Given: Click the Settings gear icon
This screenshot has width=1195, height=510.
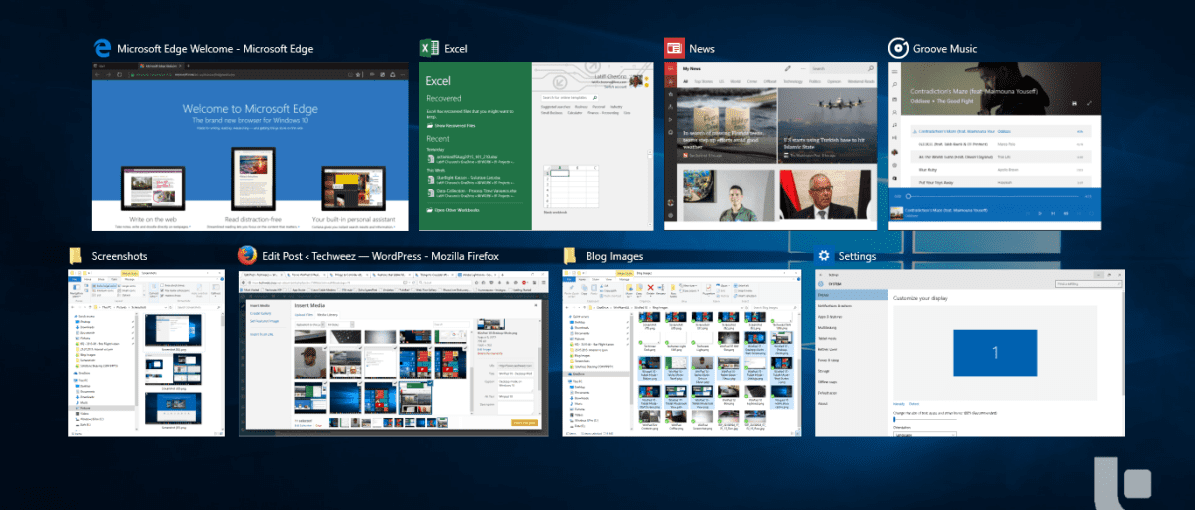Looking at the screenshot, I should (823, 256).
